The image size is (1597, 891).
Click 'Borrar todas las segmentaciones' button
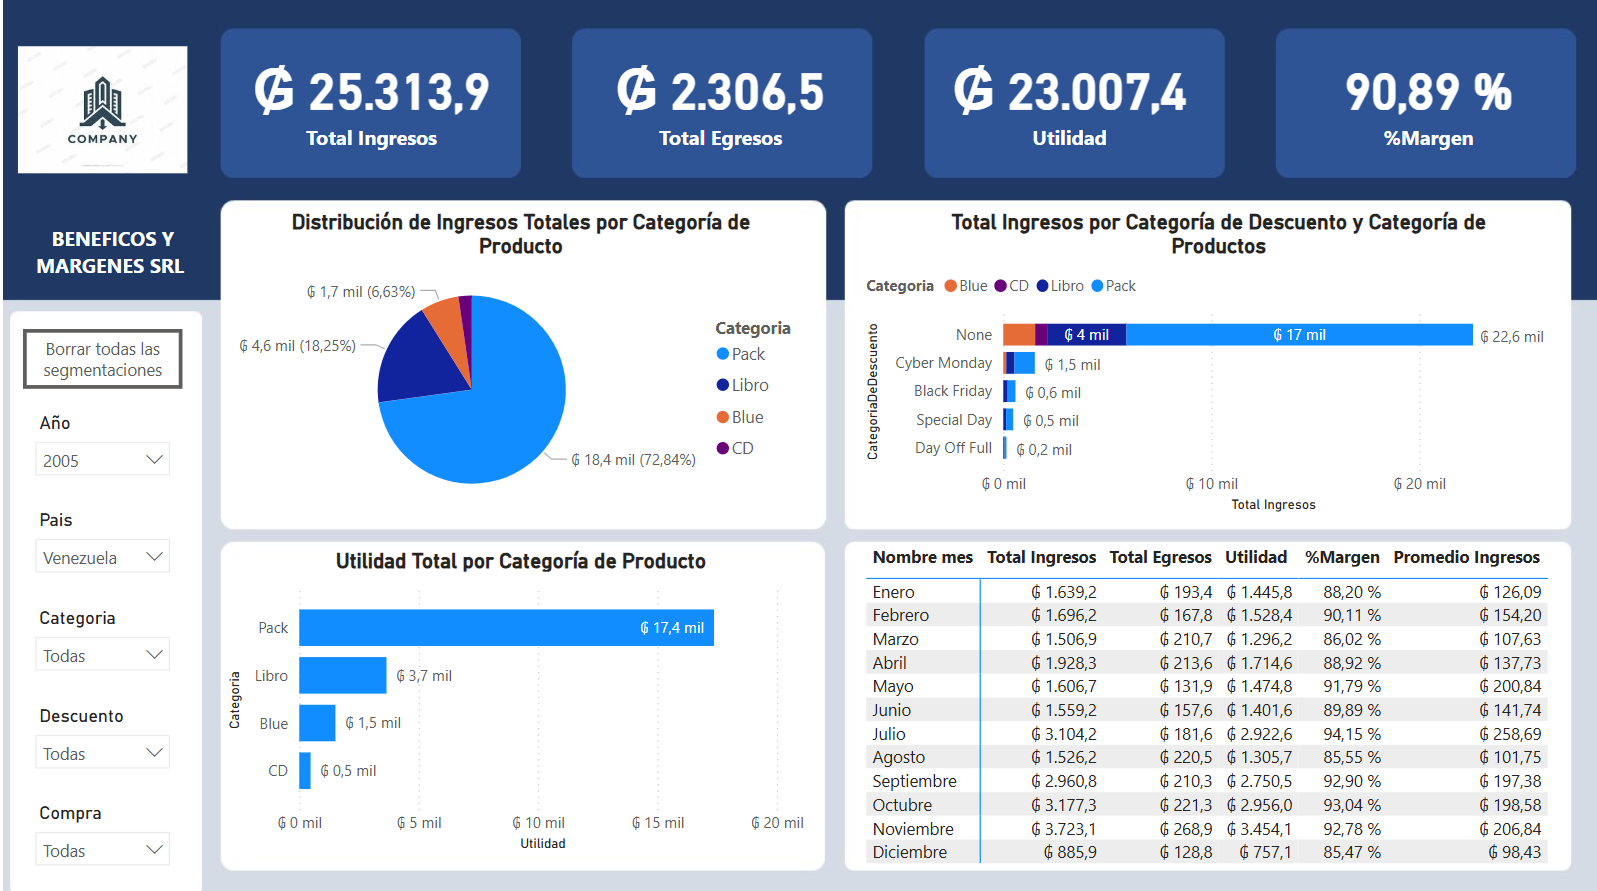point(102,359)
